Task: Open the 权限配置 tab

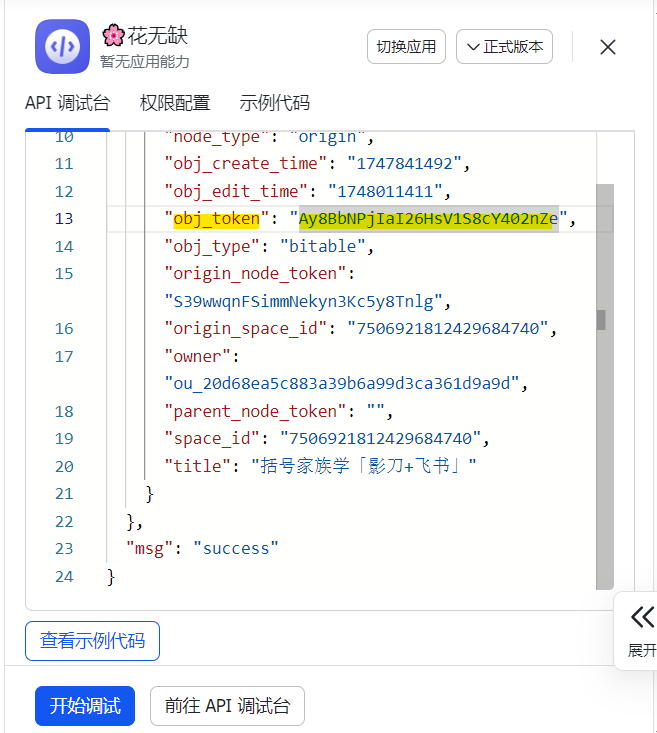Action: click(175, 103)
